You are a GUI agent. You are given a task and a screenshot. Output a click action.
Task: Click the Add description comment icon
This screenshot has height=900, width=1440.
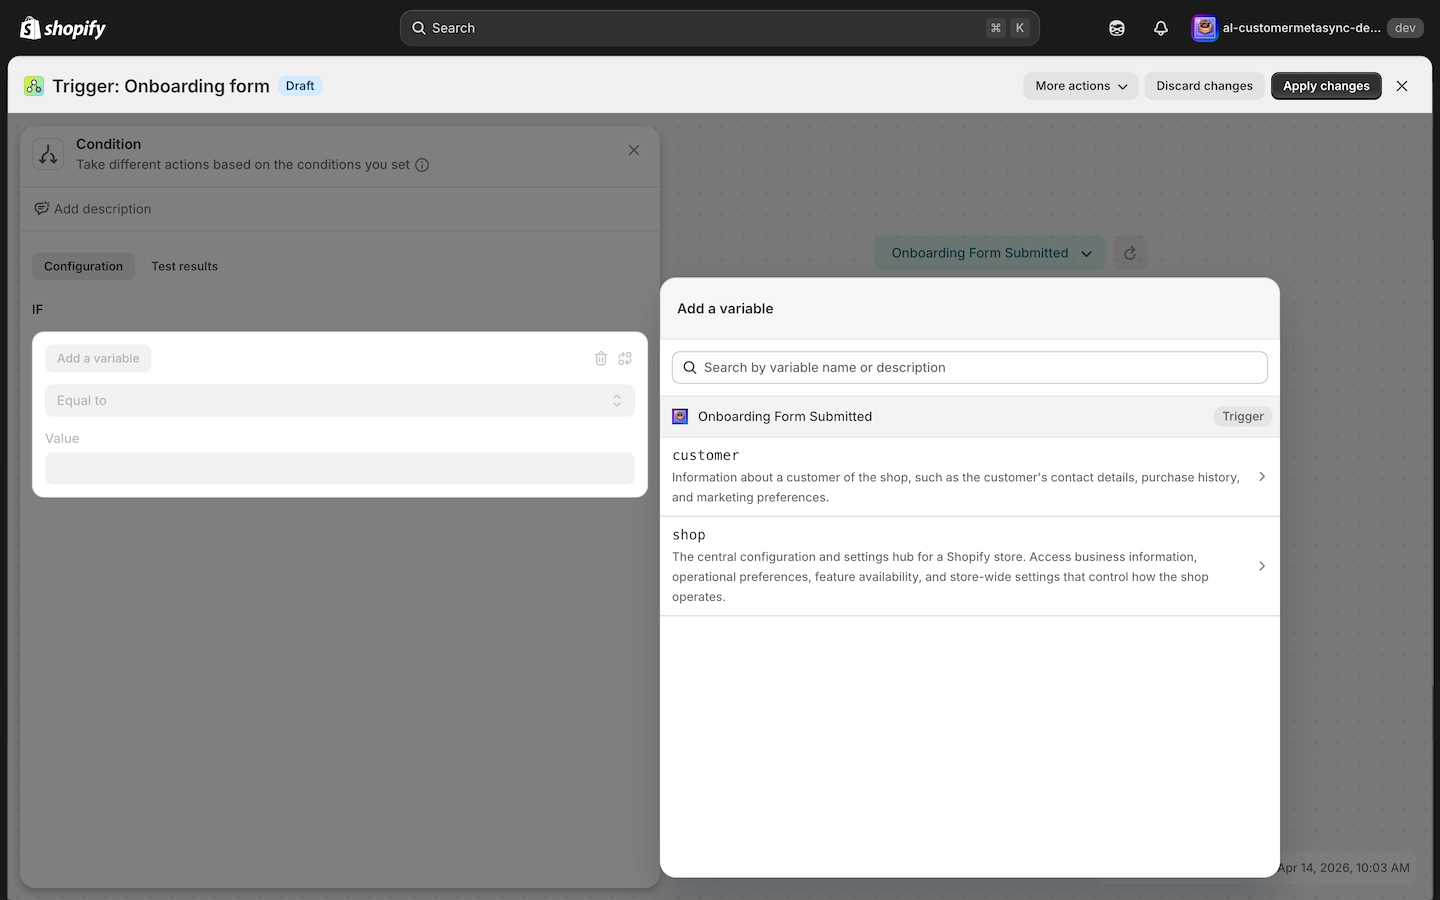point(42,209)
